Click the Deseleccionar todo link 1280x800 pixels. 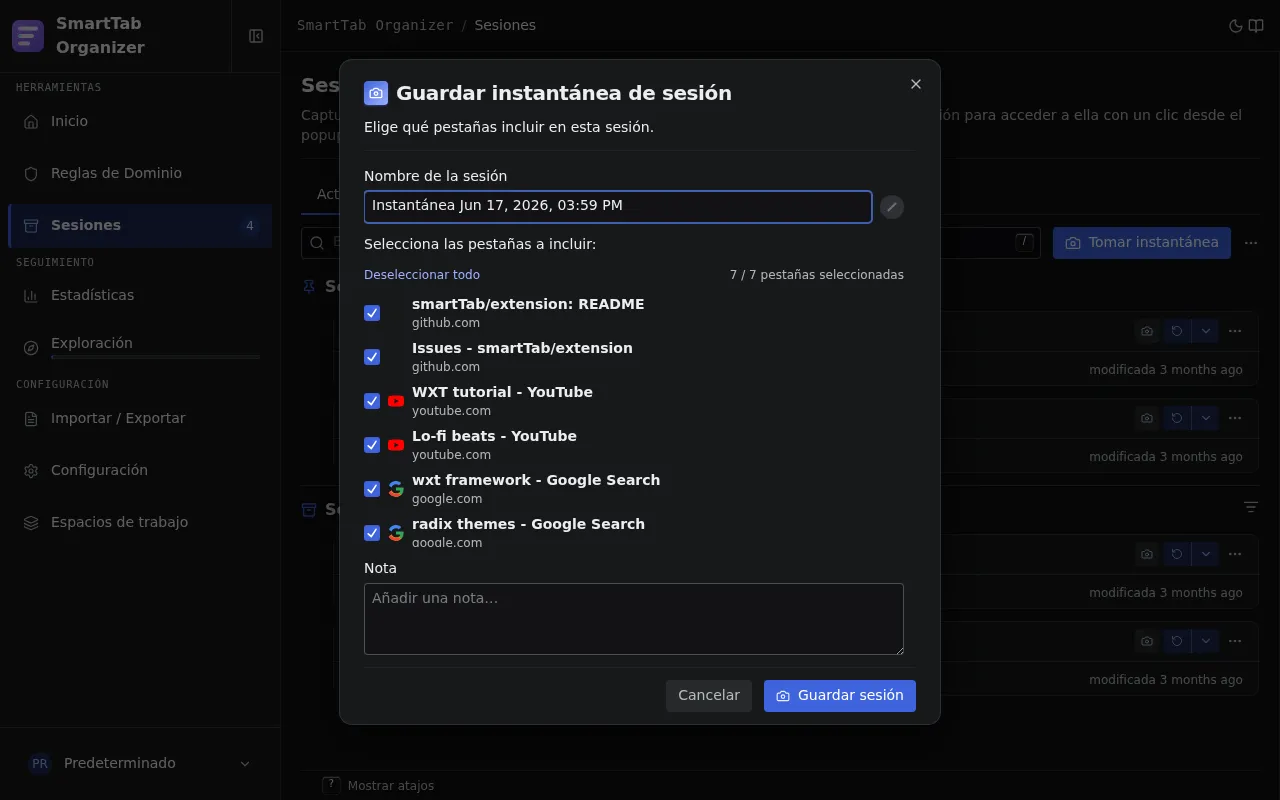pos(422,275)
